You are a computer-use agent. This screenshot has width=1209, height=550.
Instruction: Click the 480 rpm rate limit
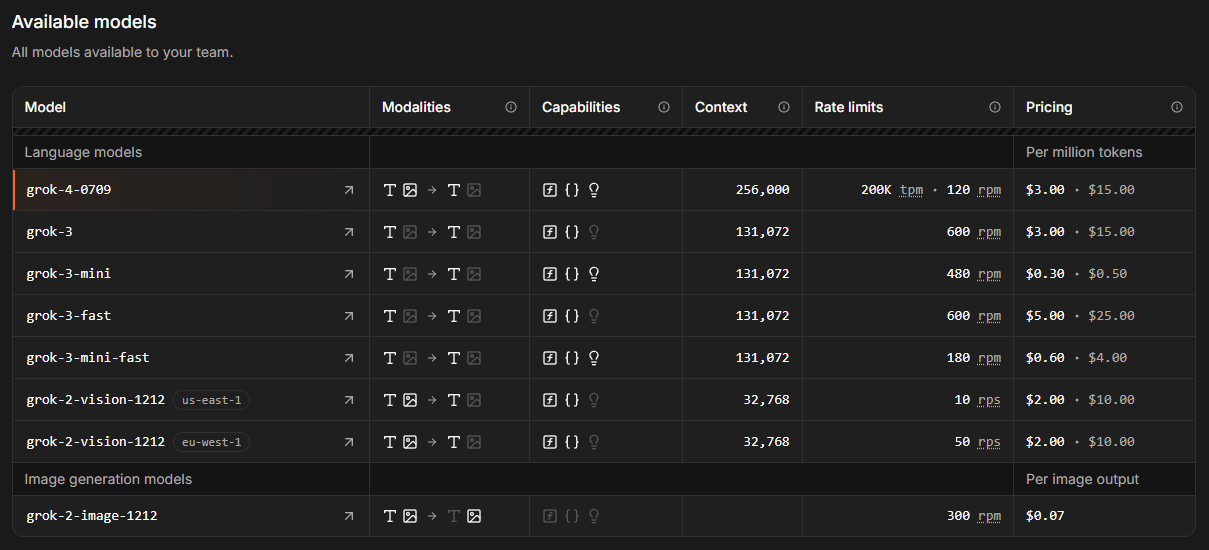(973, 274)
